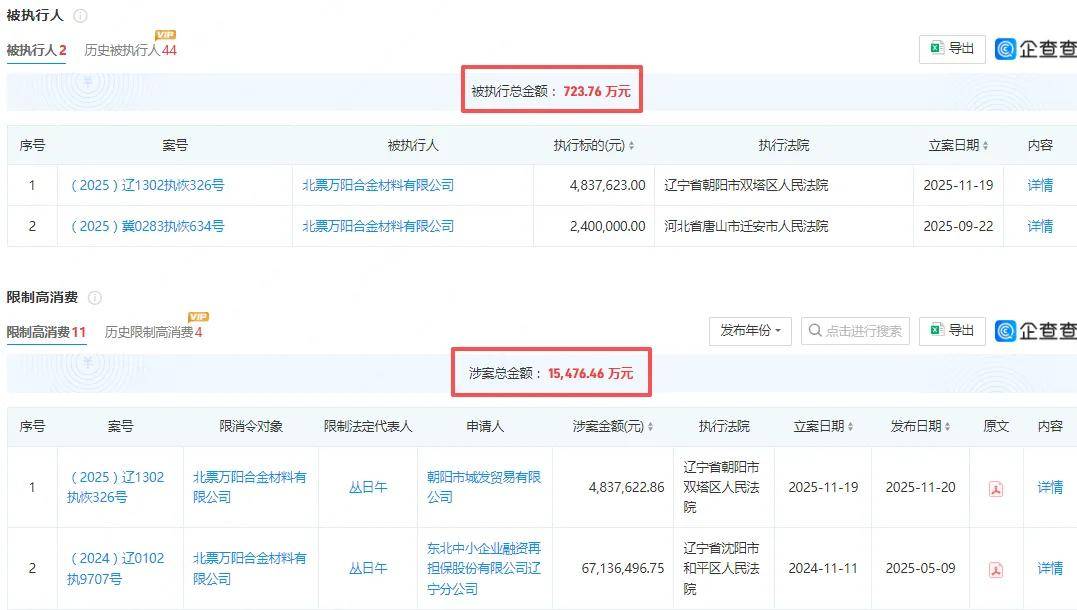Open applicant 朝阳市城发贸易有限公司 link
Image resolution: width=1077 pixels, height=610 pixels.
click(484, 487)
